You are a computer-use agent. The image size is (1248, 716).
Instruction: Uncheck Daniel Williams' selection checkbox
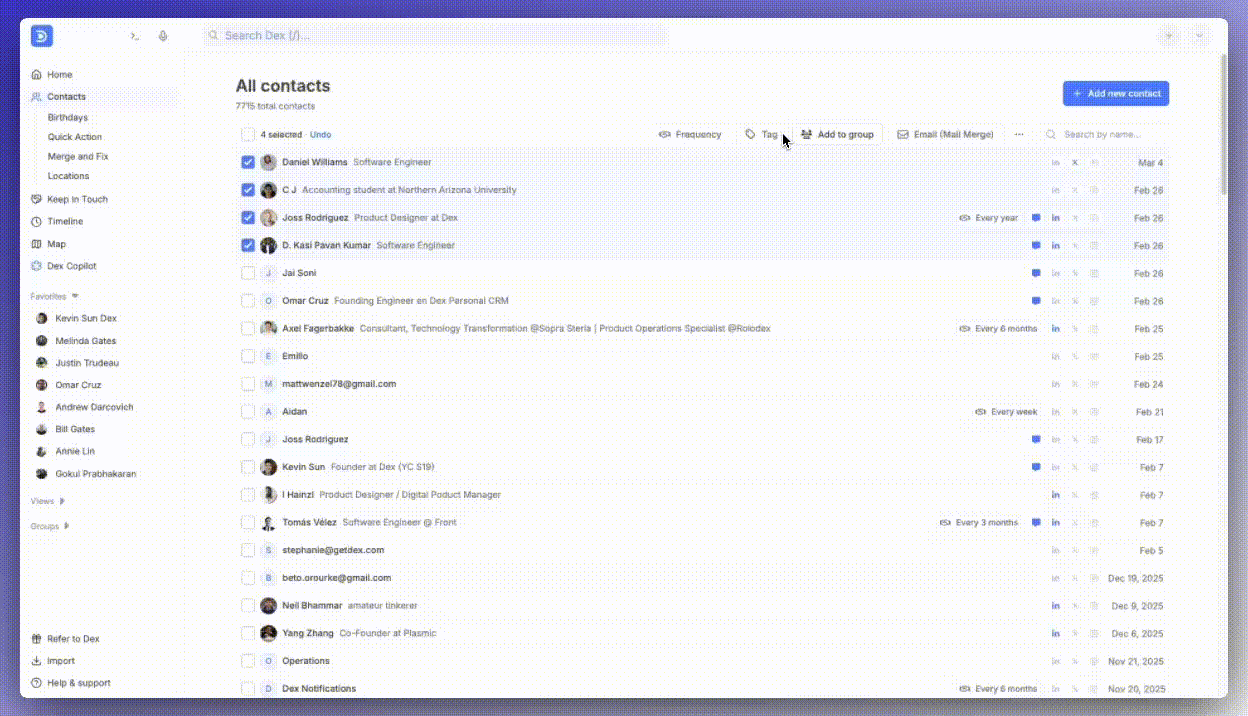coord(247,162)
